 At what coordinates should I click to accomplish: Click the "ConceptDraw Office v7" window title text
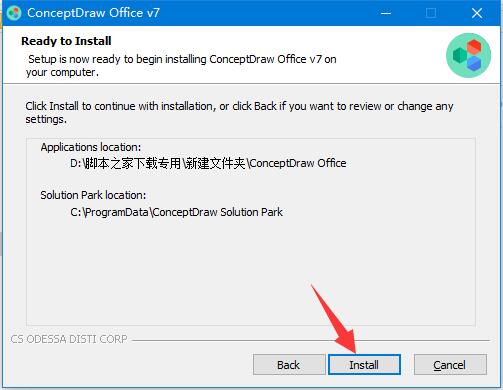point(93,13)
